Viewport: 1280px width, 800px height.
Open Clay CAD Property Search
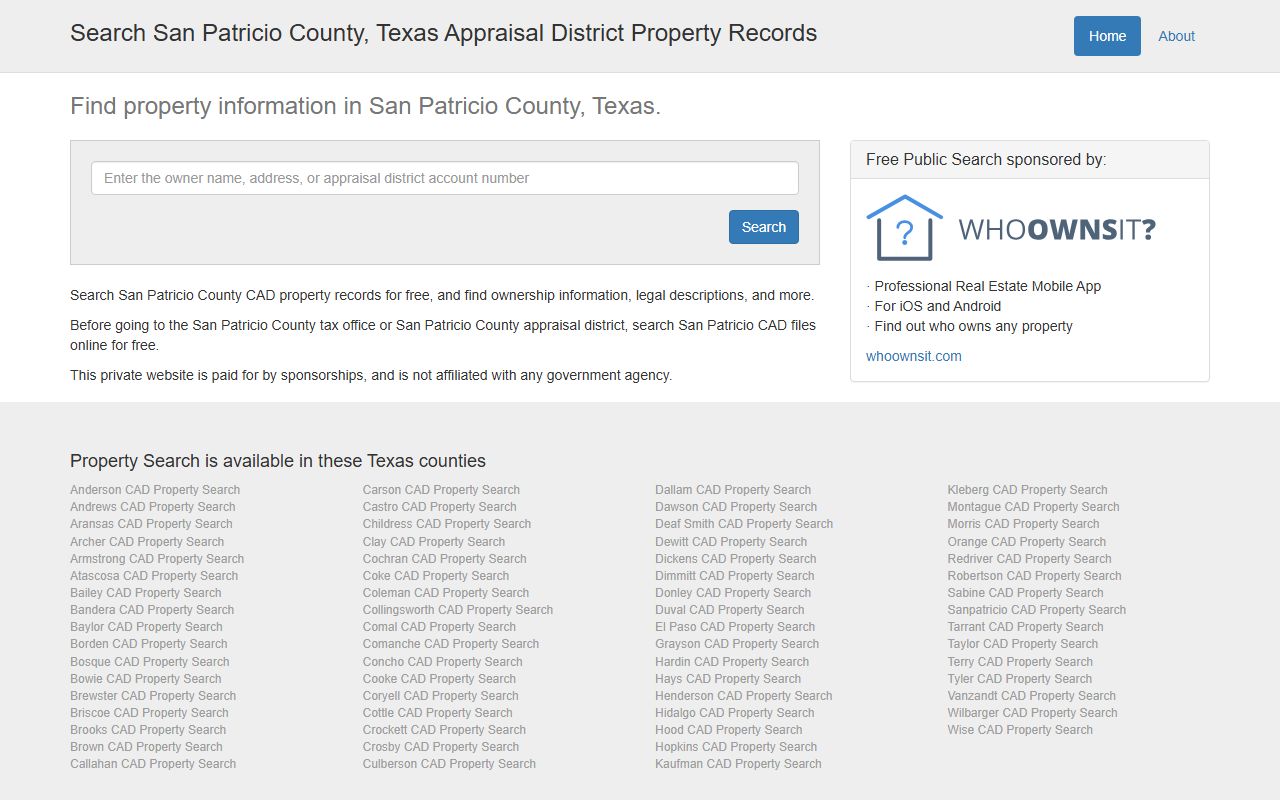coord(434,542)
